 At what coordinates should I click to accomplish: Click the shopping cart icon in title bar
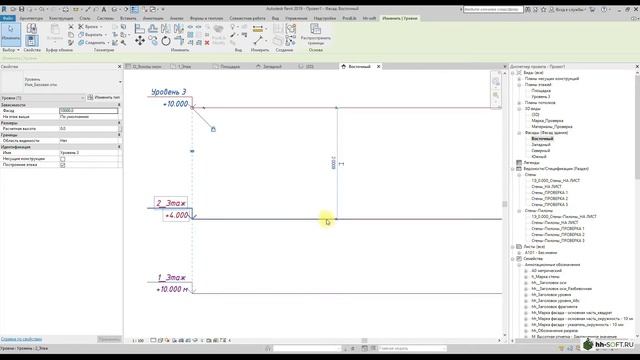click(x=592, y=9)
